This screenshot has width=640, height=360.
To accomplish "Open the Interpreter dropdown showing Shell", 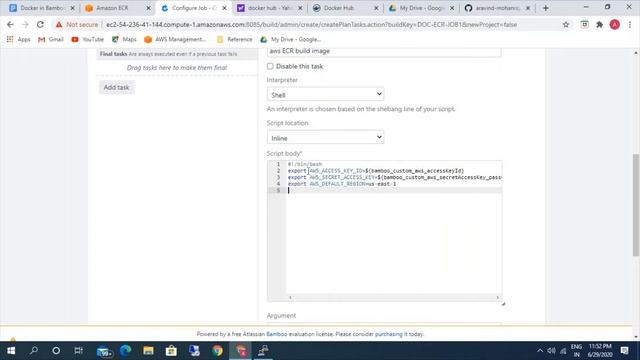I will (x=325, y=94).
